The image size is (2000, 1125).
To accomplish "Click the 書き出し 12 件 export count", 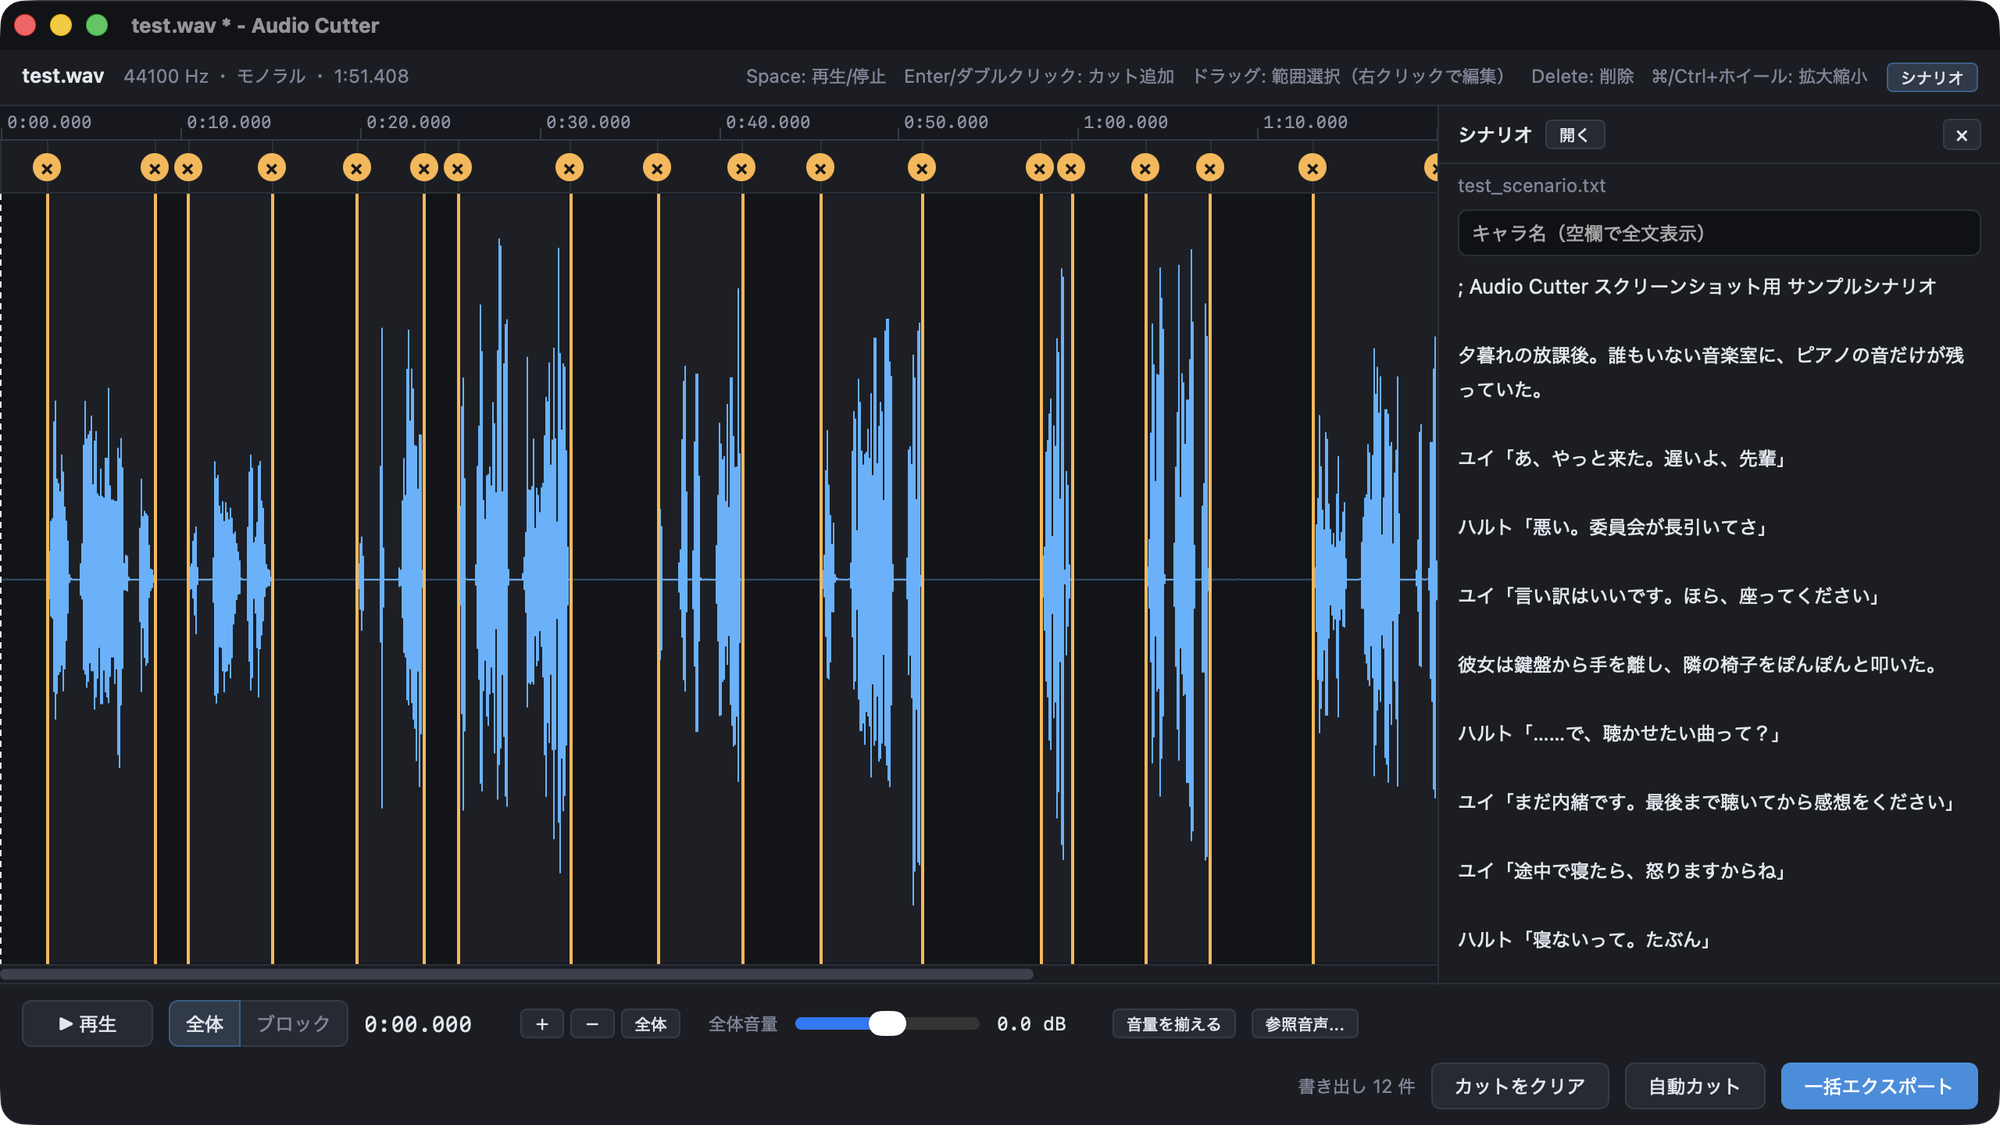I will (x=1356, y=1086).
